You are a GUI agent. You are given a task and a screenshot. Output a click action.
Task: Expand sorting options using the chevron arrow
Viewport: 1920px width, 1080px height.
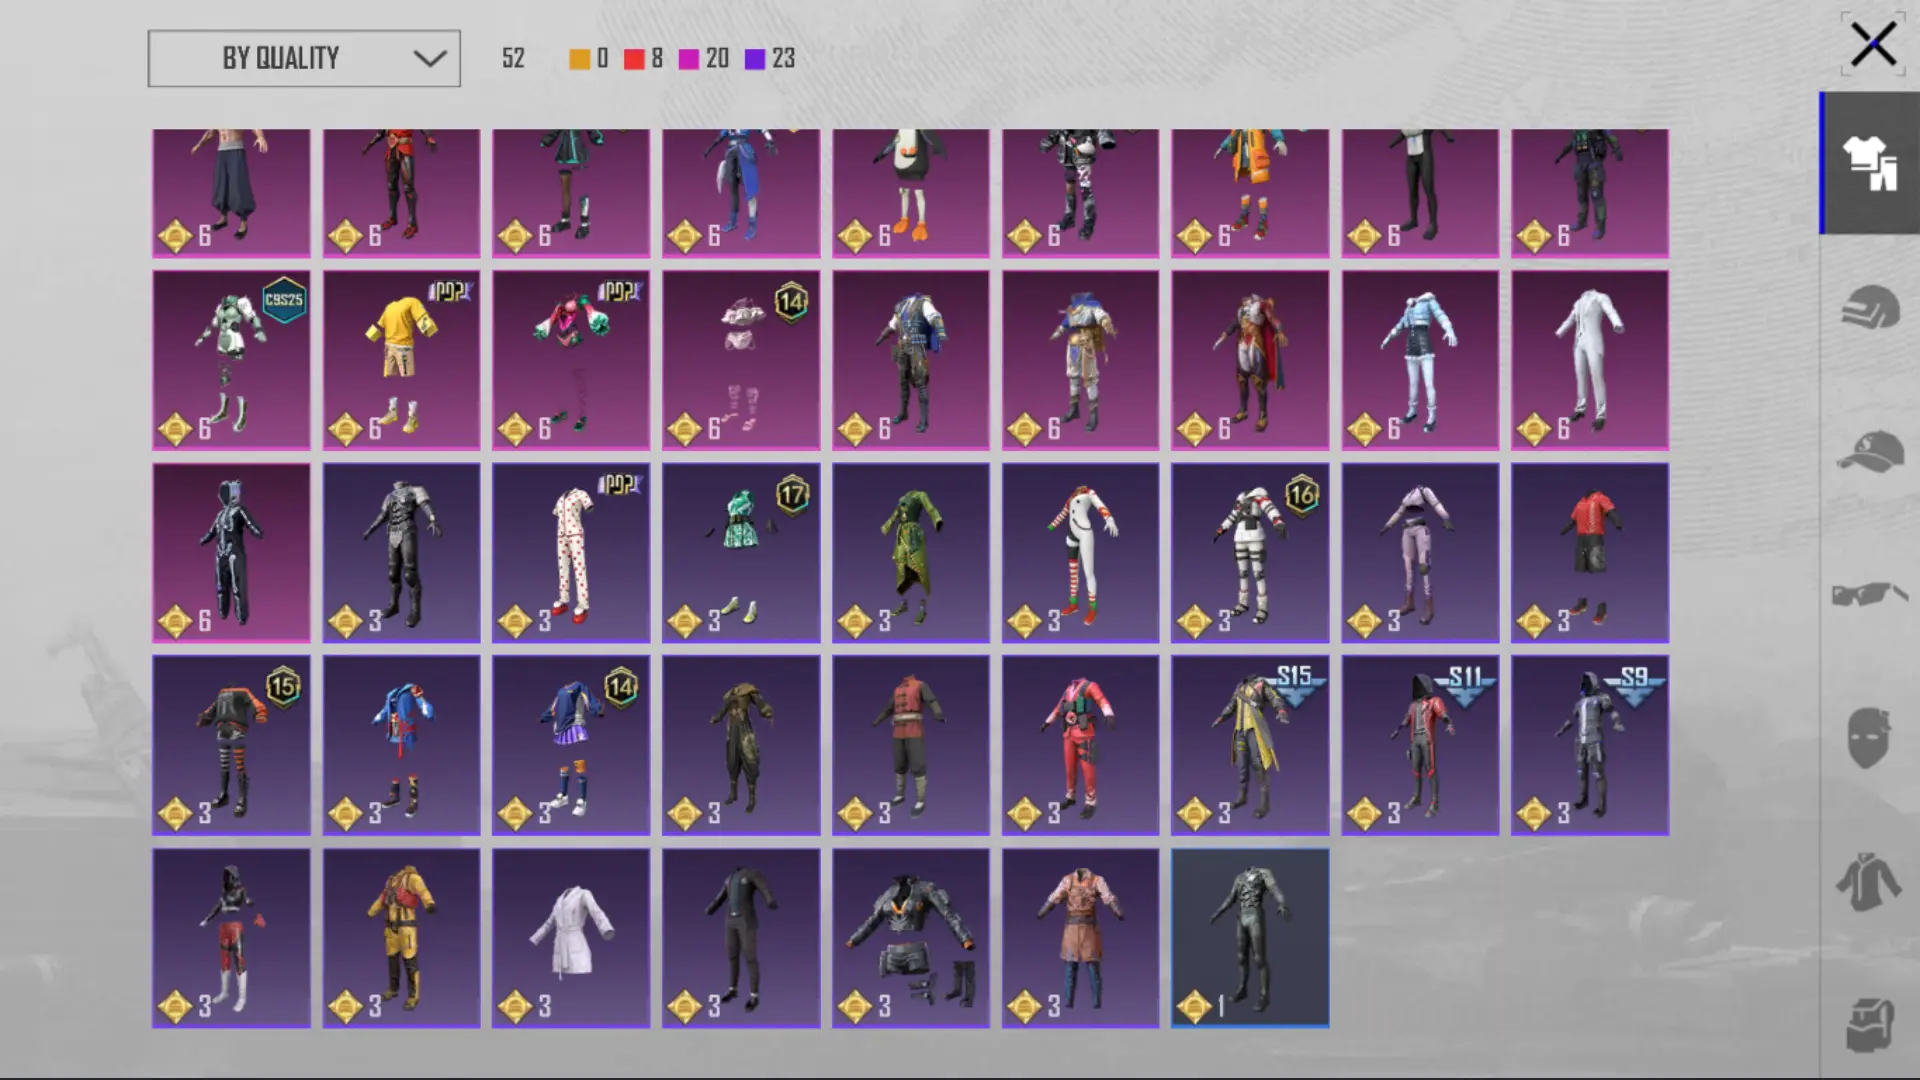(x=430, y=58)
